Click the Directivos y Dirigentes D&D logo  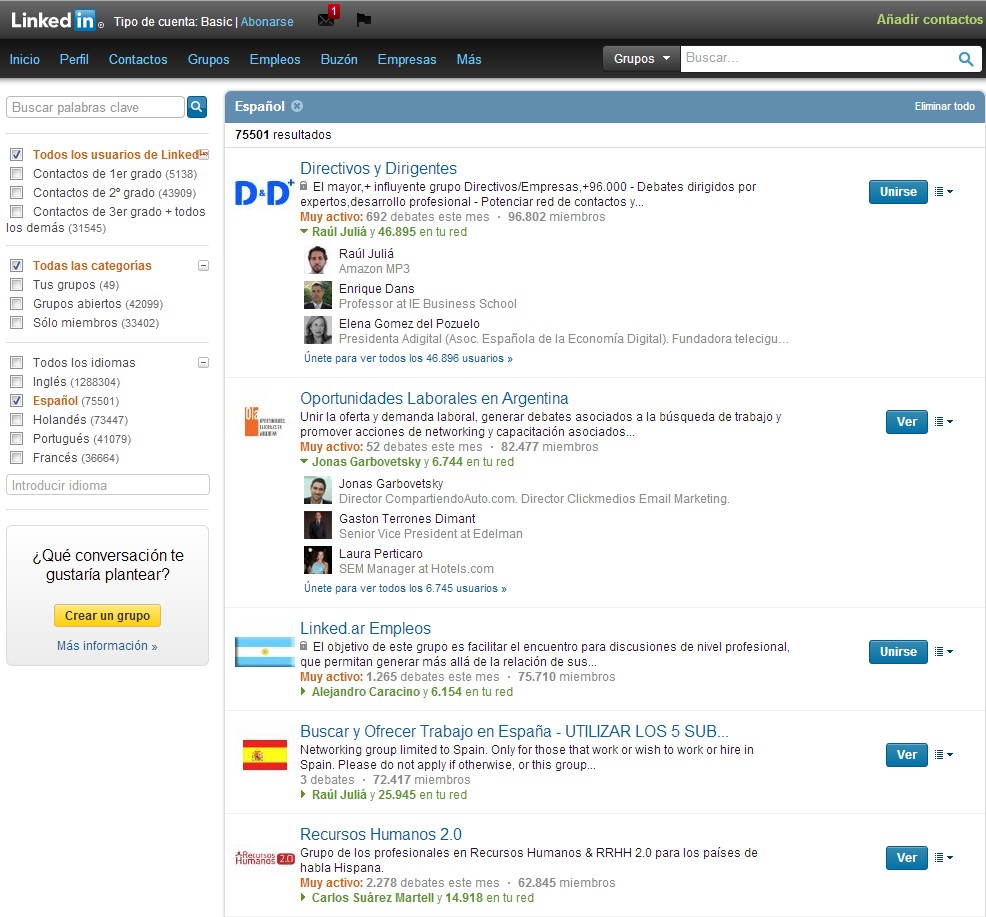[x=264, y=192]
